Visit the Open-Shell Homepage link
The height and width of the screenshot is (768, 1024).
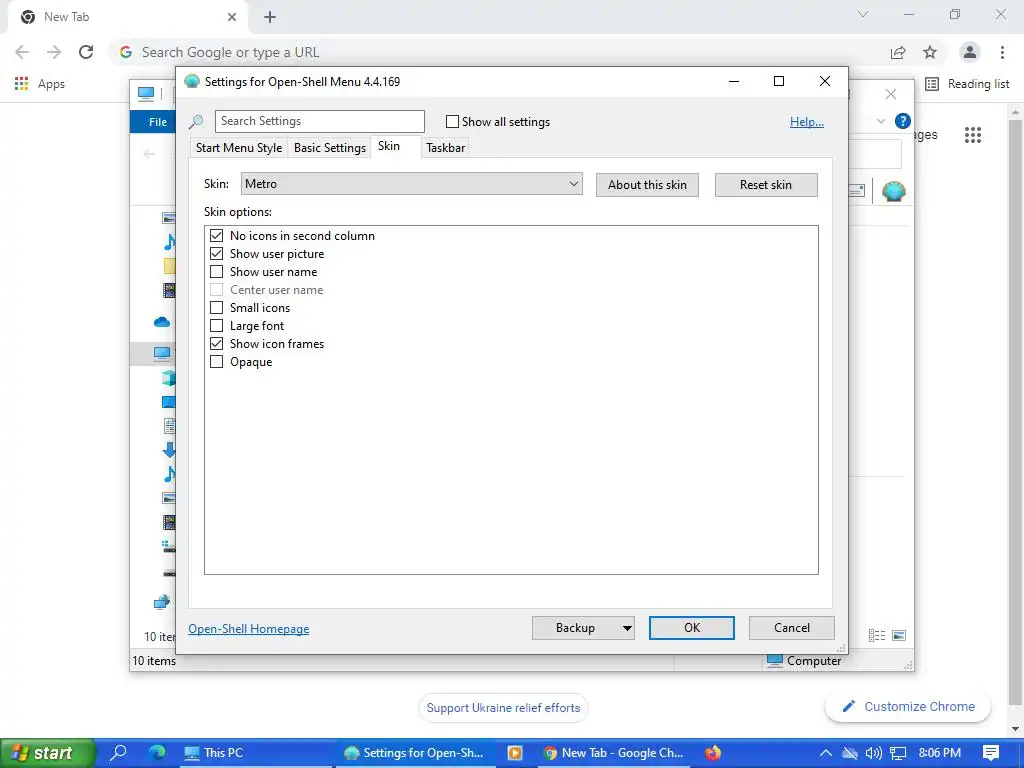(249, 629)
